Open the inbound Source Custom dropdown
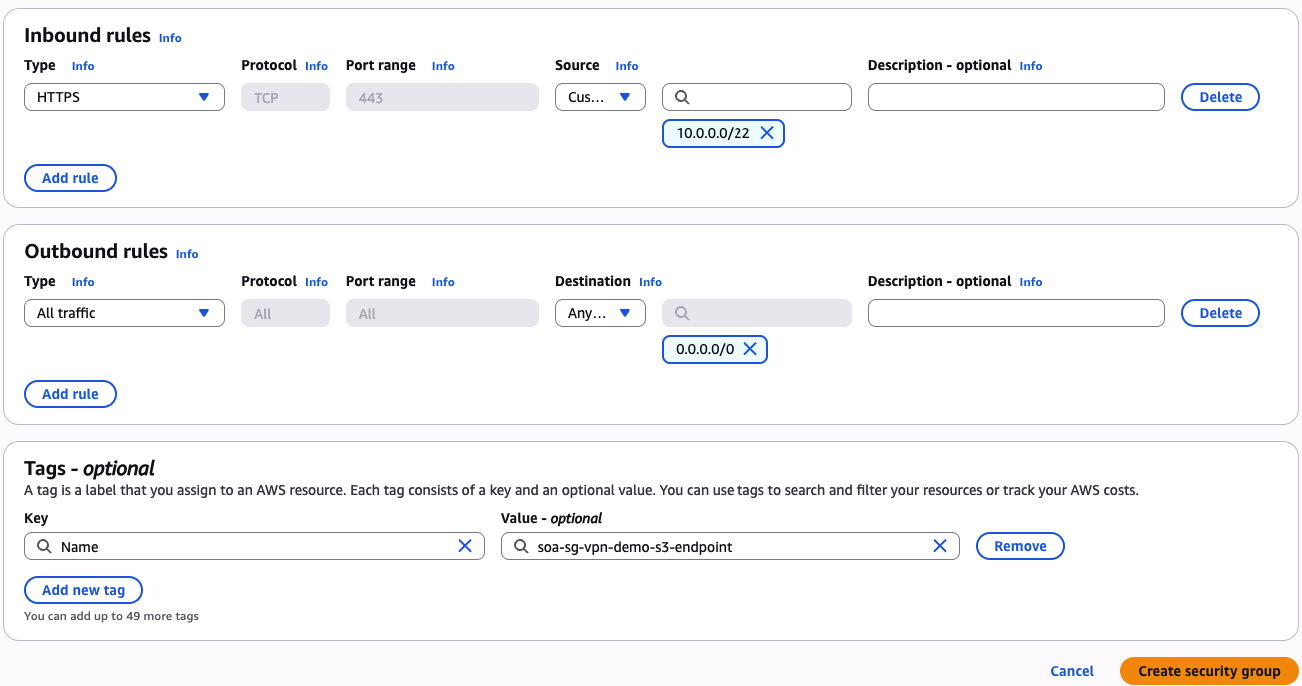This screenshot has height=686, width=1302. pyautogui.click(x=600, y=97)
